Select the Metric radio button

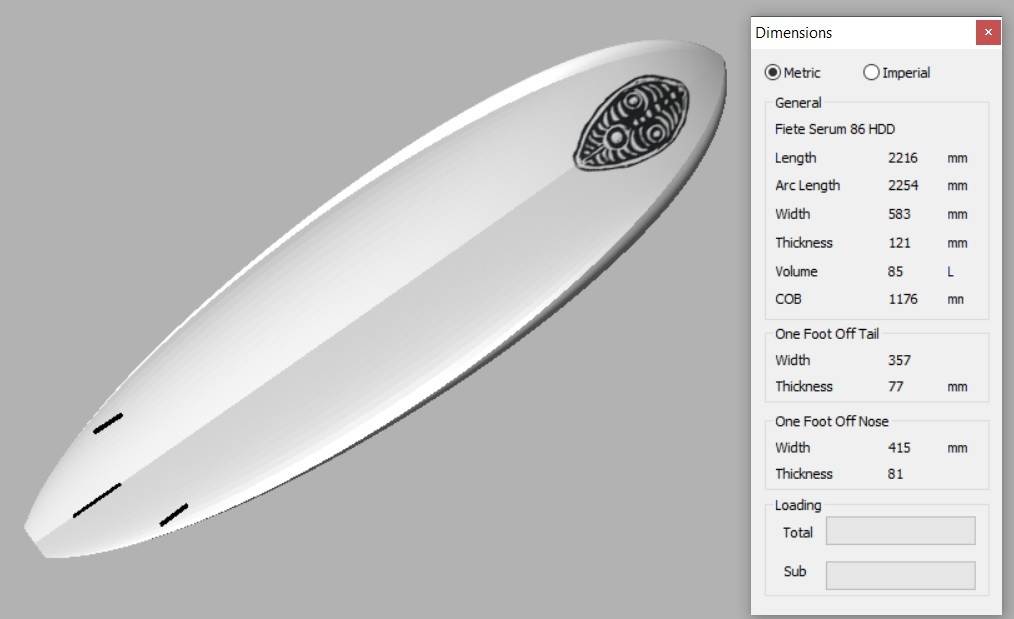tap(773, 72)
